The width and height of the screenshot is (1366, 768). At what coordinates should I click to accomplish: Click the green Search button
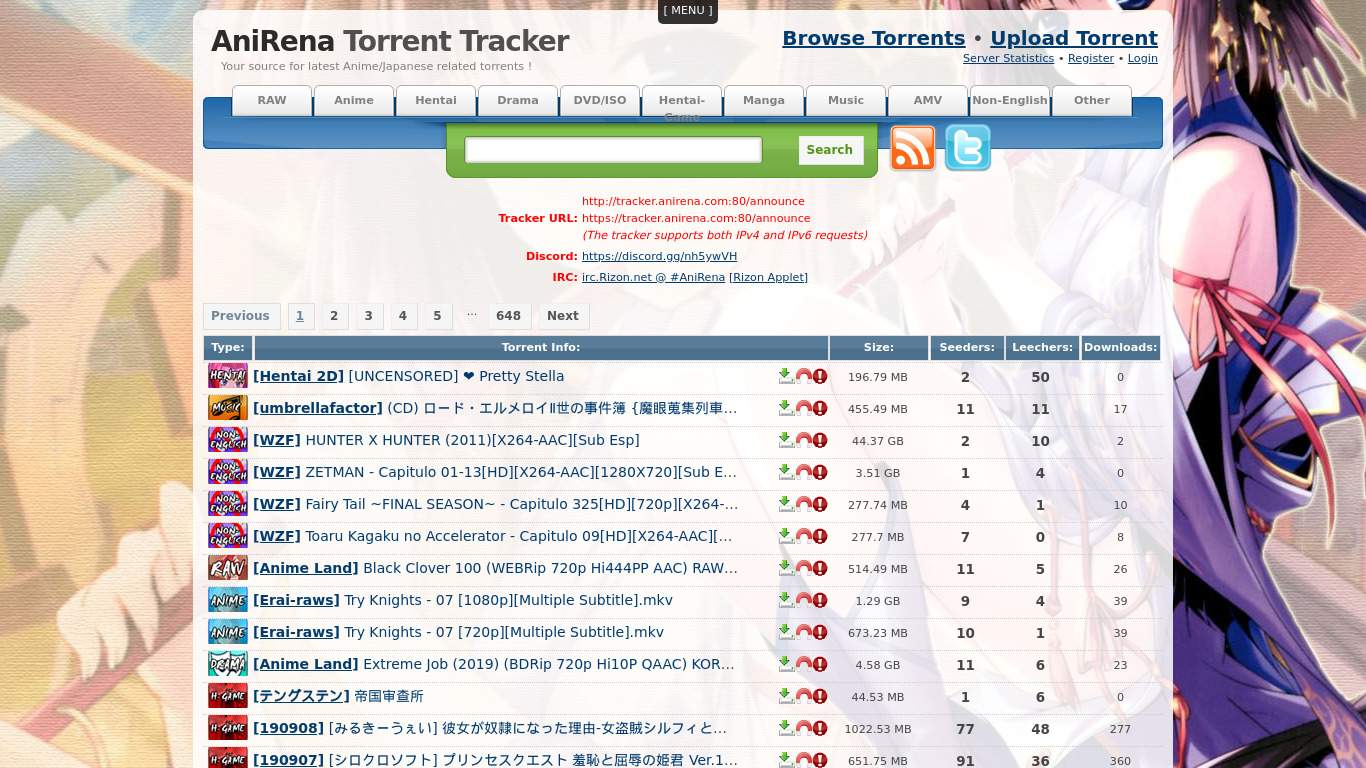pyautogui.click(x=830, y=150)
